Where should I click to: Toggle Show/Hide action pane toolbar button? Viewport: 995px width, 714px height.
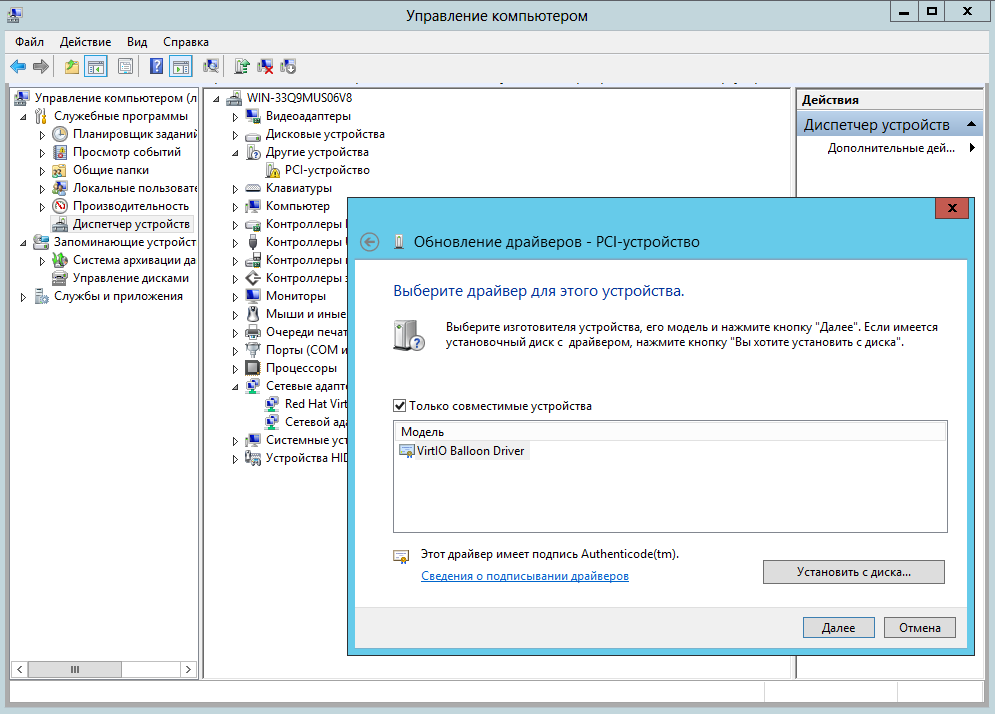pyautogui.click(x=180, y=67)
